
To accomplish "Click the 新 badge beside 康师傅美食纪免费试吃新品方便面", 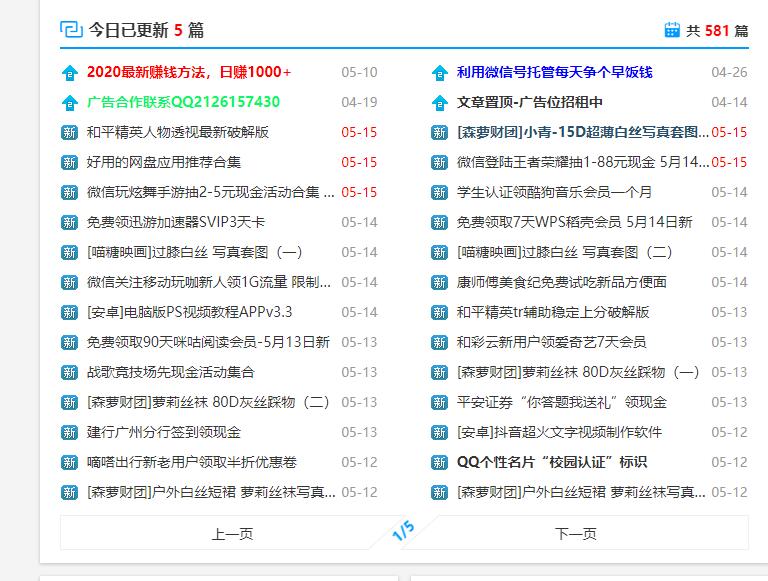I will pyautogui.click(x=439, y=283).
